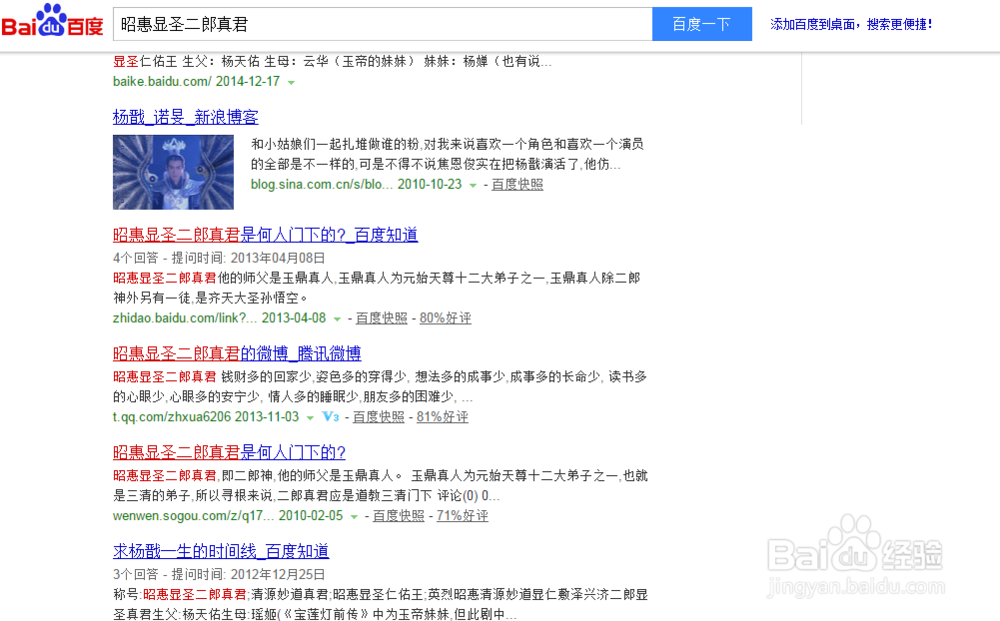Viewport: 1000px width, 621px height.
Task: Expand dropdown arrow after wenwen.sogou.com 2010-02-05
Action: click(x=354, y=516)
